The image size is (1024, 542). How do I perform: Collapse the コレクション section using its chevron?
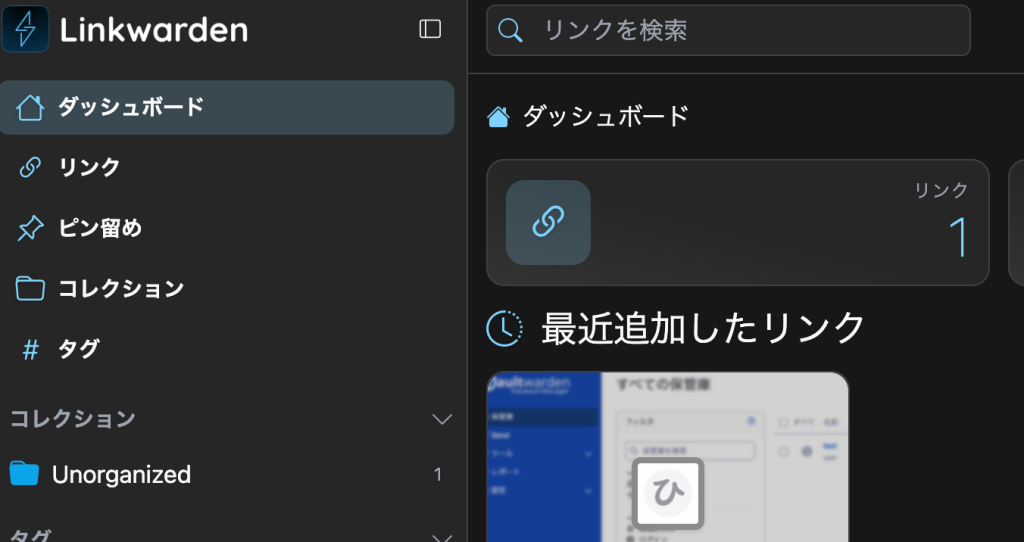coord(441,419)
